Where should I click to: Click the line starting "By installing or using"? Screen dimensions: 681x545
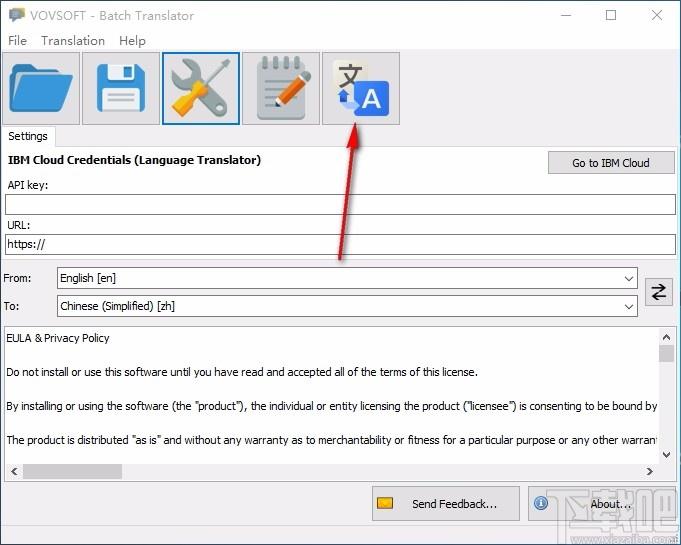(x=331, y=406)
